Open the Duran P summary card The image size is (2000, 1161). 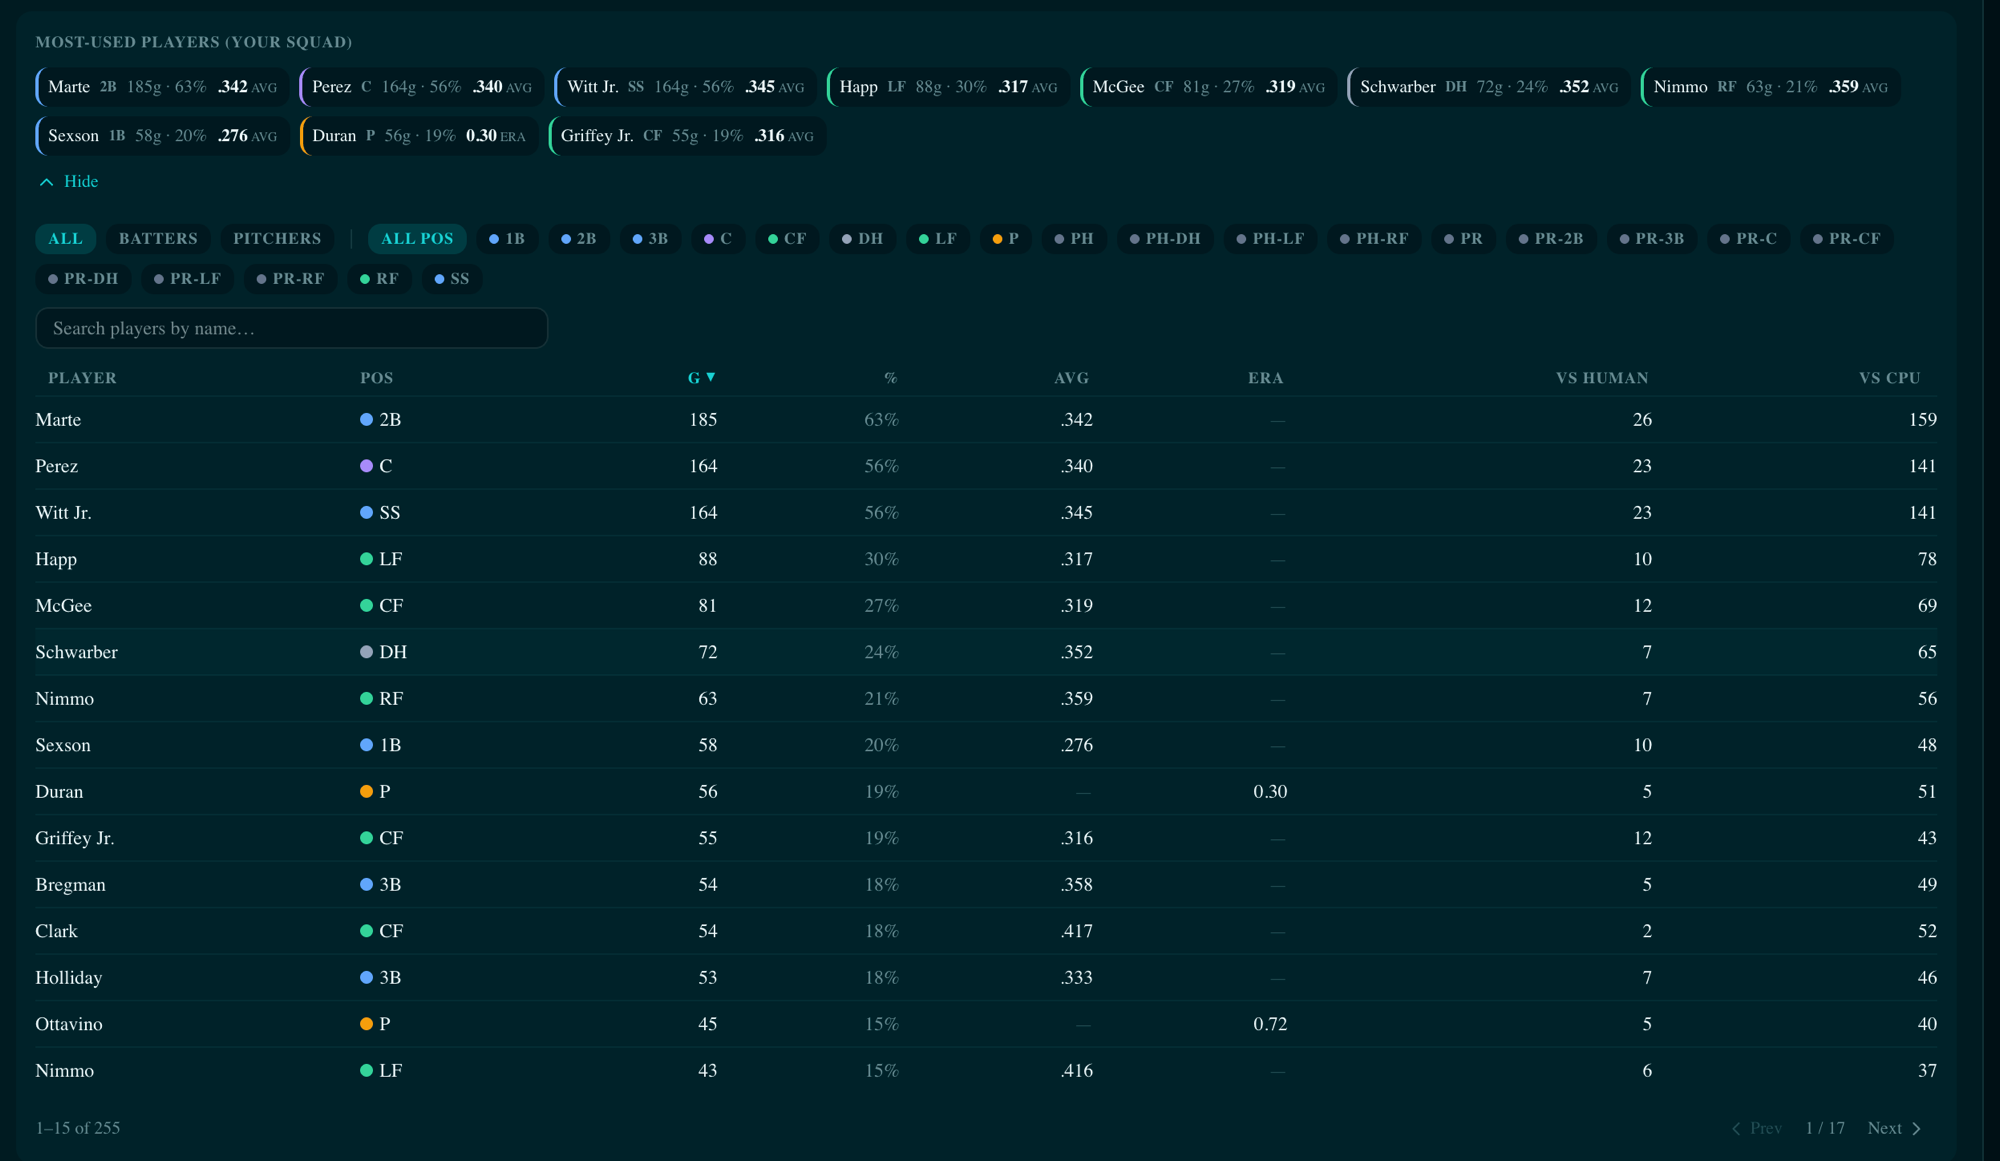tap(419, 135)
